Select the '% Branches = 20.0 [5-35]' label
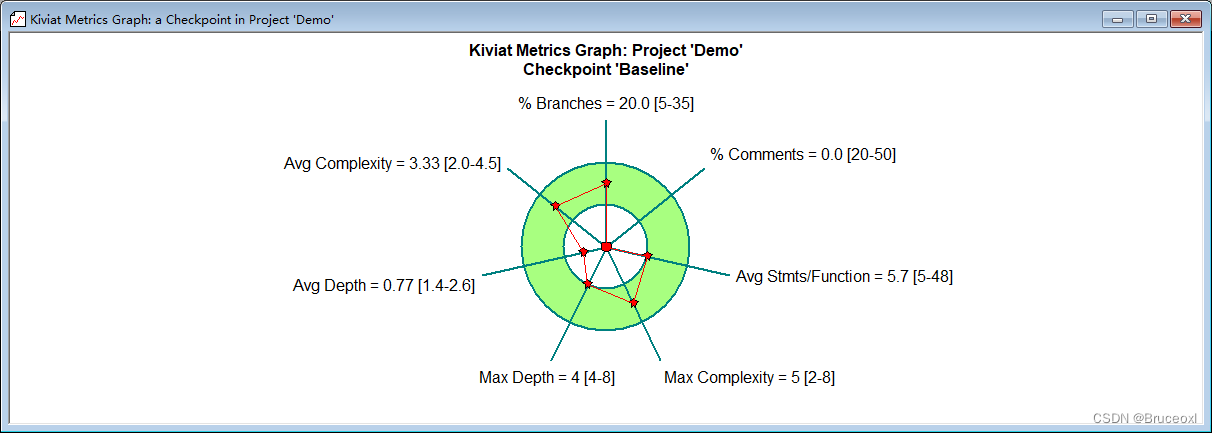This screenshot has height=433, width=1212. pyautogui.click(x=606, y=103)
